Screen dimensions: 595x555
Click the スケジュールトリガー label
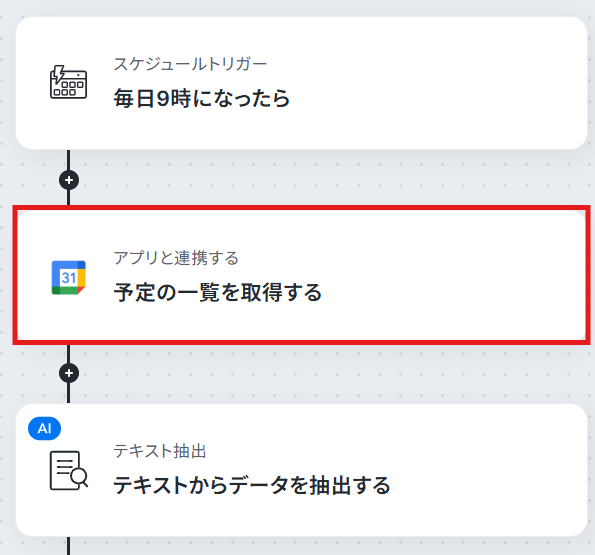click(190, 64)
